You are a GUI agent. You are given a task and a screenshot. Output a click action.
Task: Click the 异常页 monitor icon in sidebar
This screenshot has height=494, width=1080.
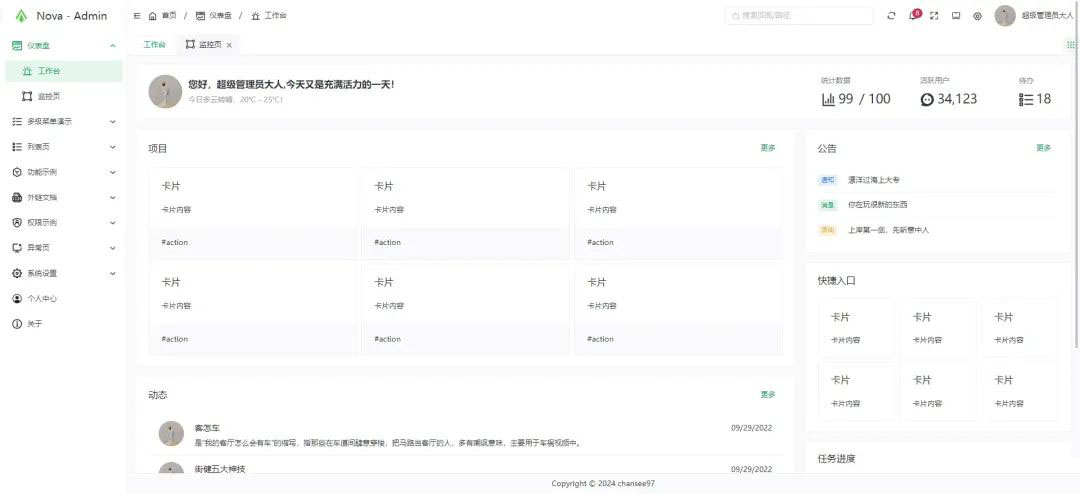point(17,248)
